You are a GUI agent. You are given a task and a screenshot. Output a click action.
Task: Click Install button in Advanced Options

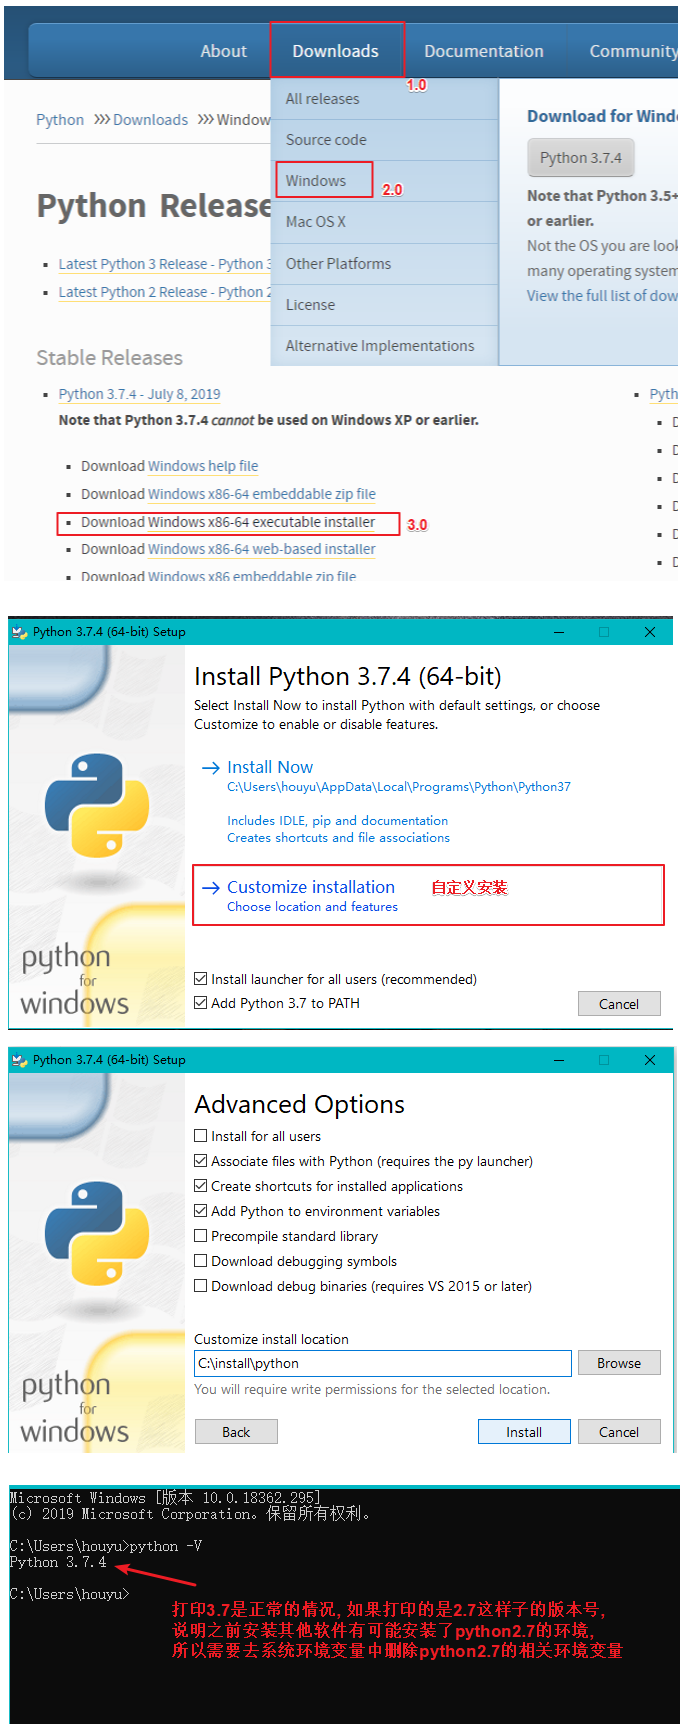524,1432
